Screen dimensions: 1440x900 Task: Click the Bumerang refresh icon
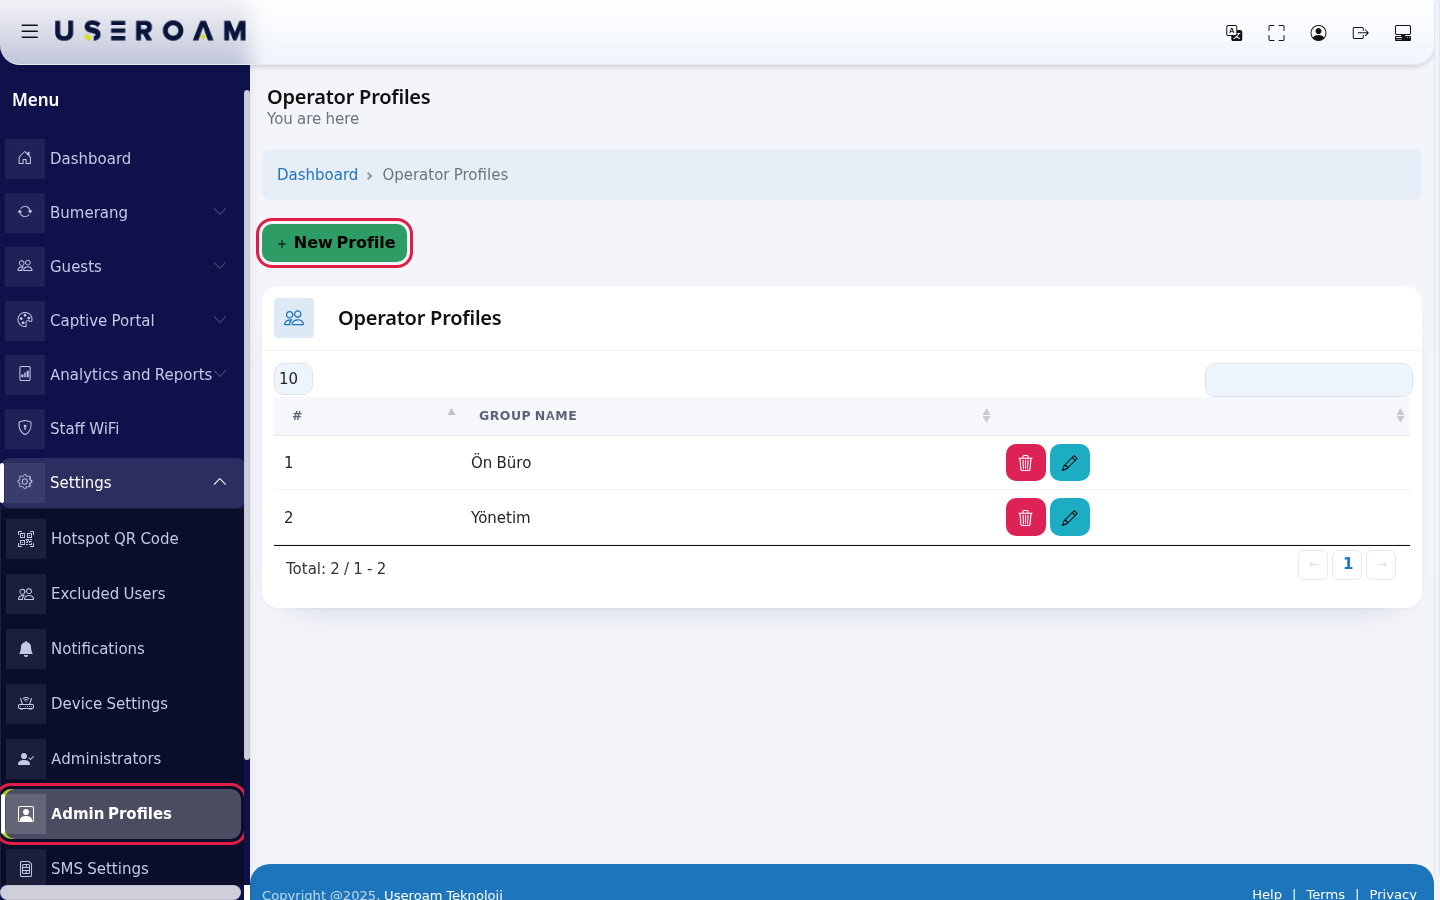(25, 212)
